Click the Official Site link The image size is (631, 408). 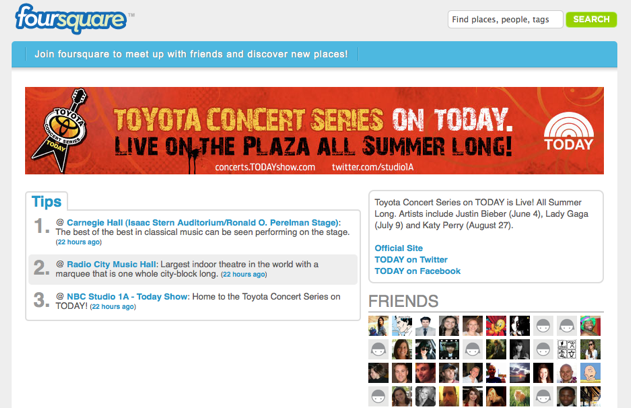(399, 248)
